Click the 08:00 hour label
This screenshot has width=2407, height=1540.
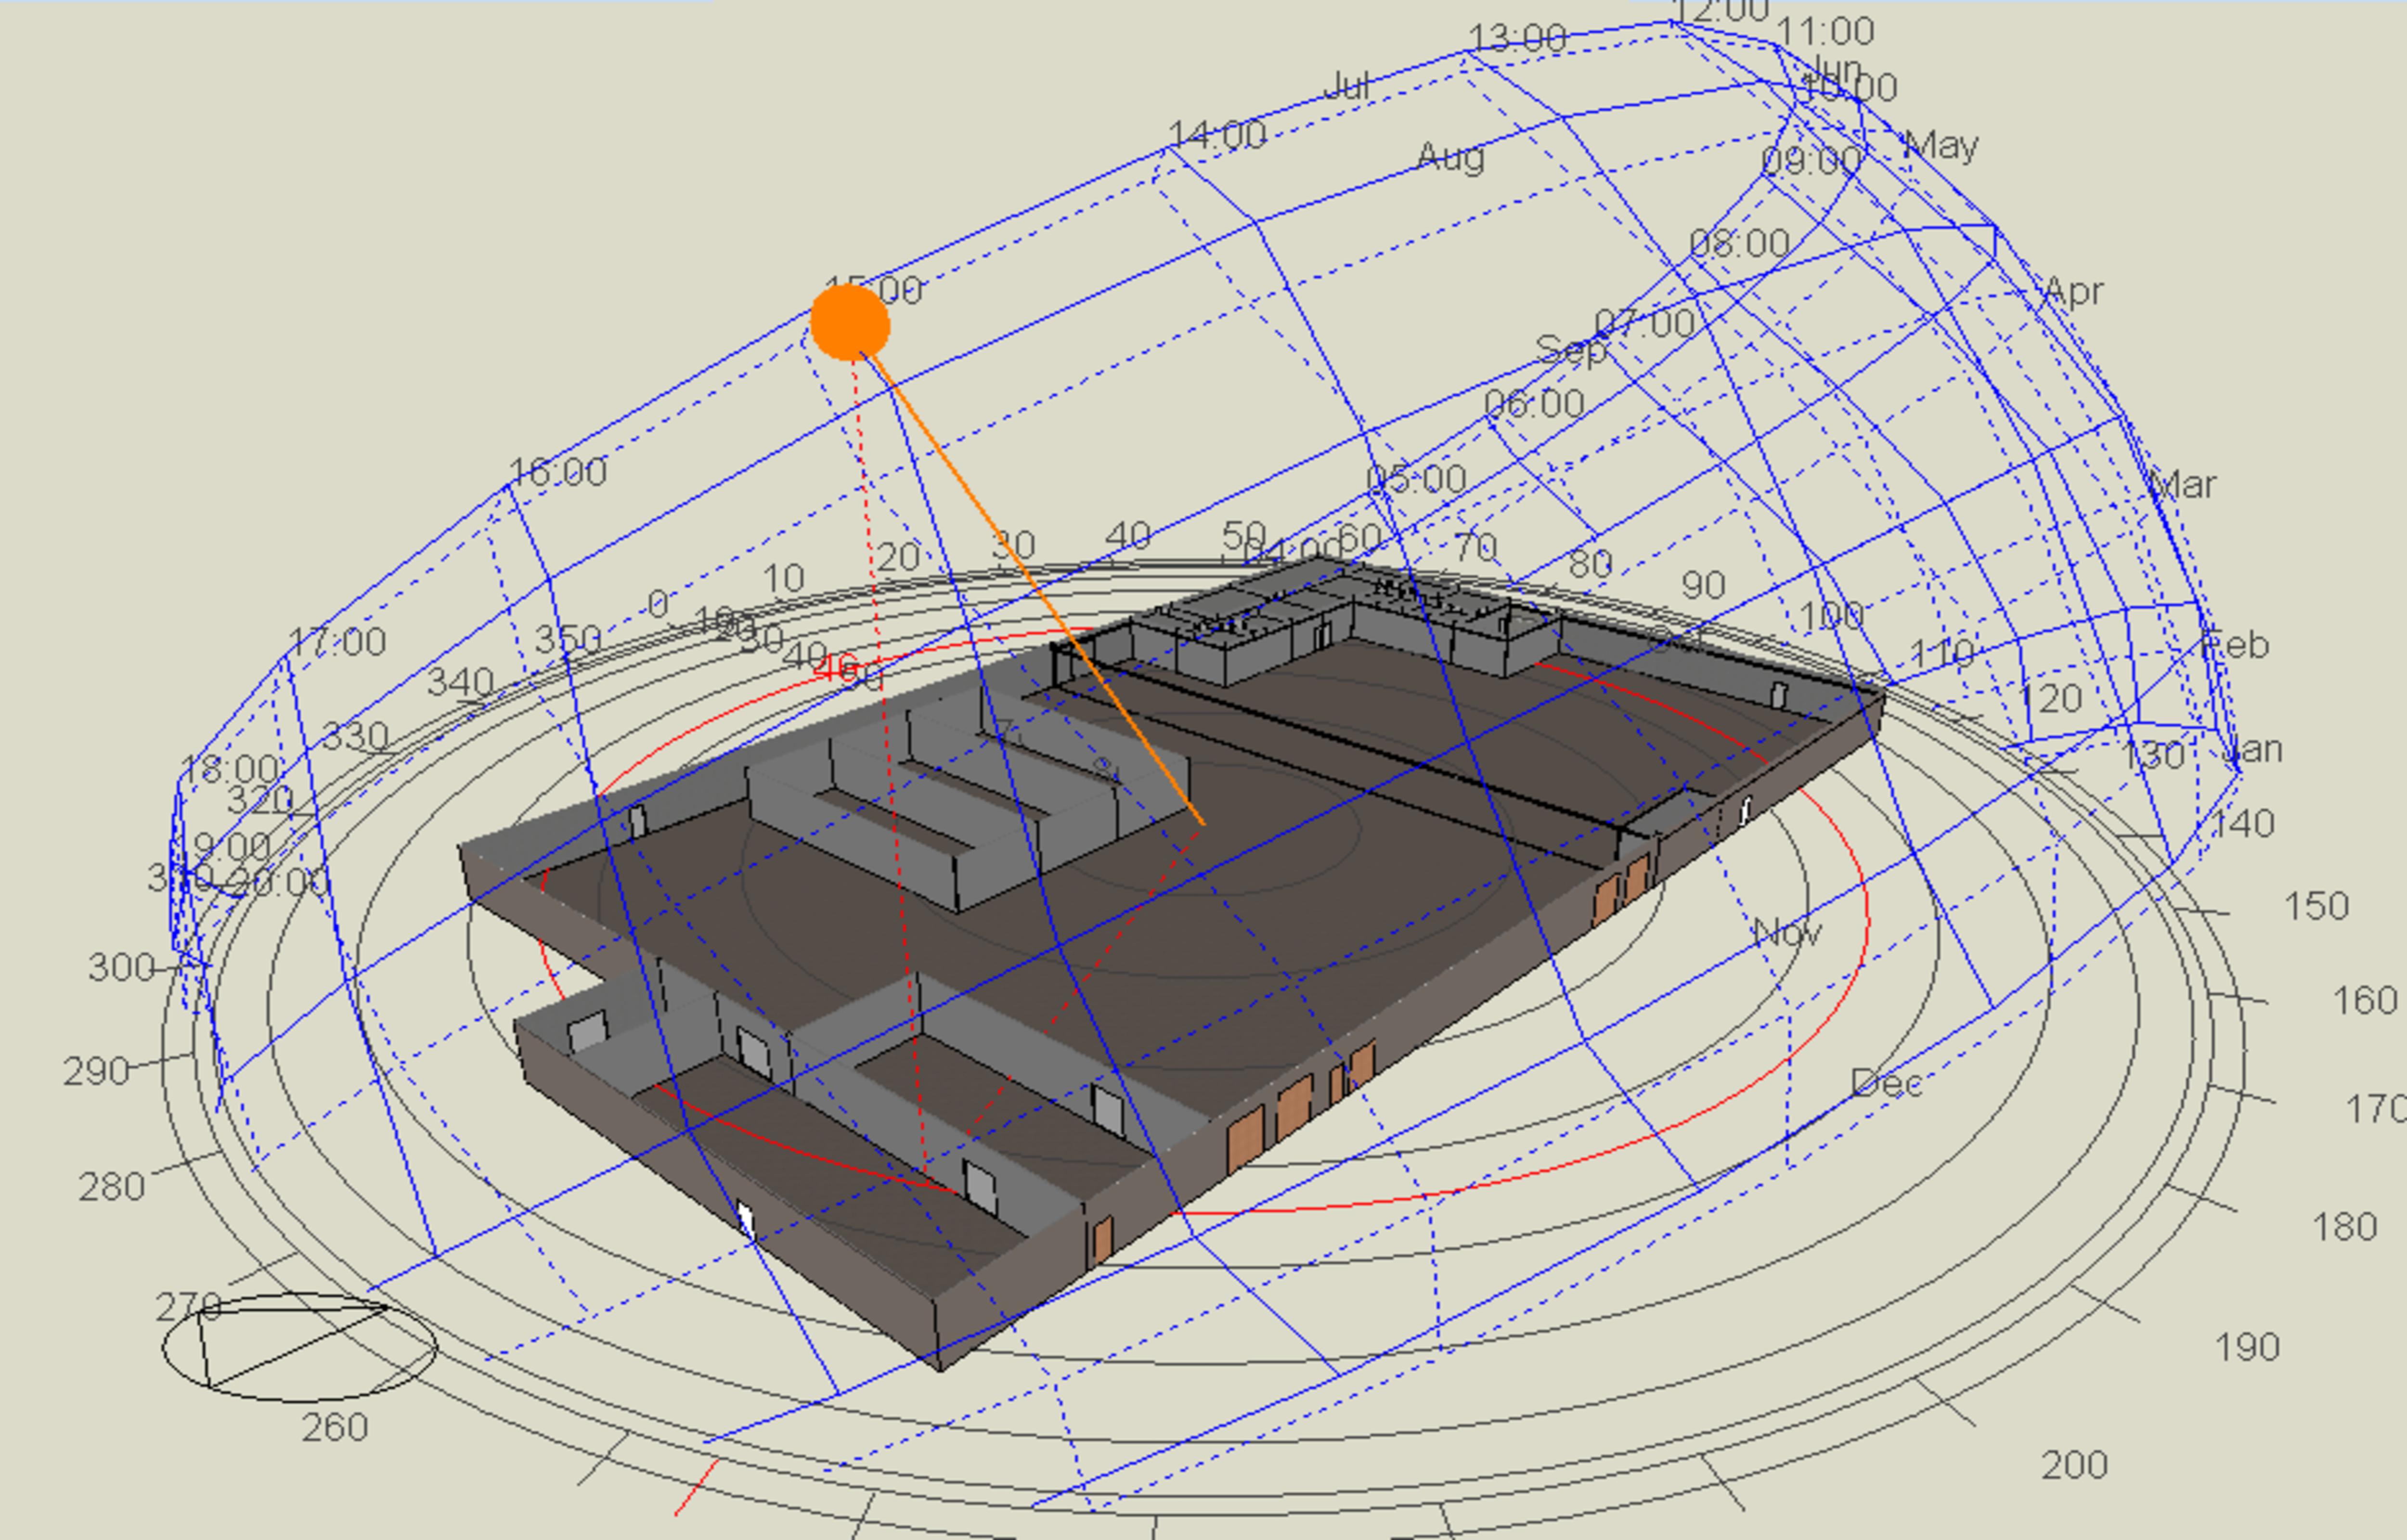1739,243
